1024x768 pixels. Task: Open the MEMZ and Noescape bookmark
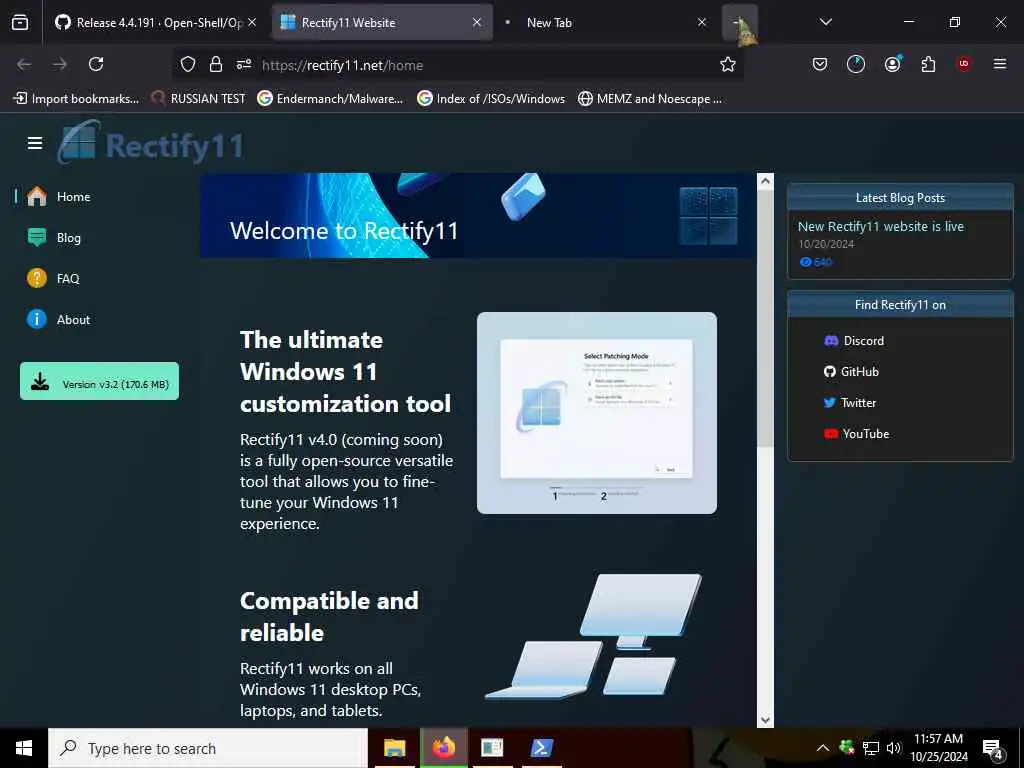tap(650, 99)
